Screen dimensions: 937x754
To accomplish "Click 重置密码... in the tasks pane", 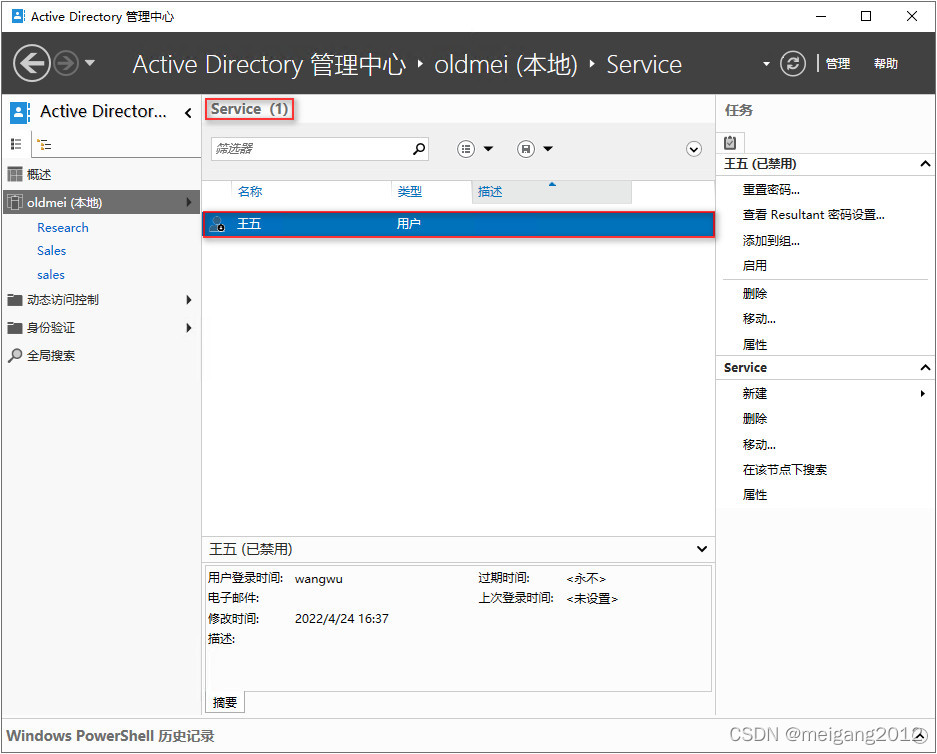I will (x=771, y=190).
